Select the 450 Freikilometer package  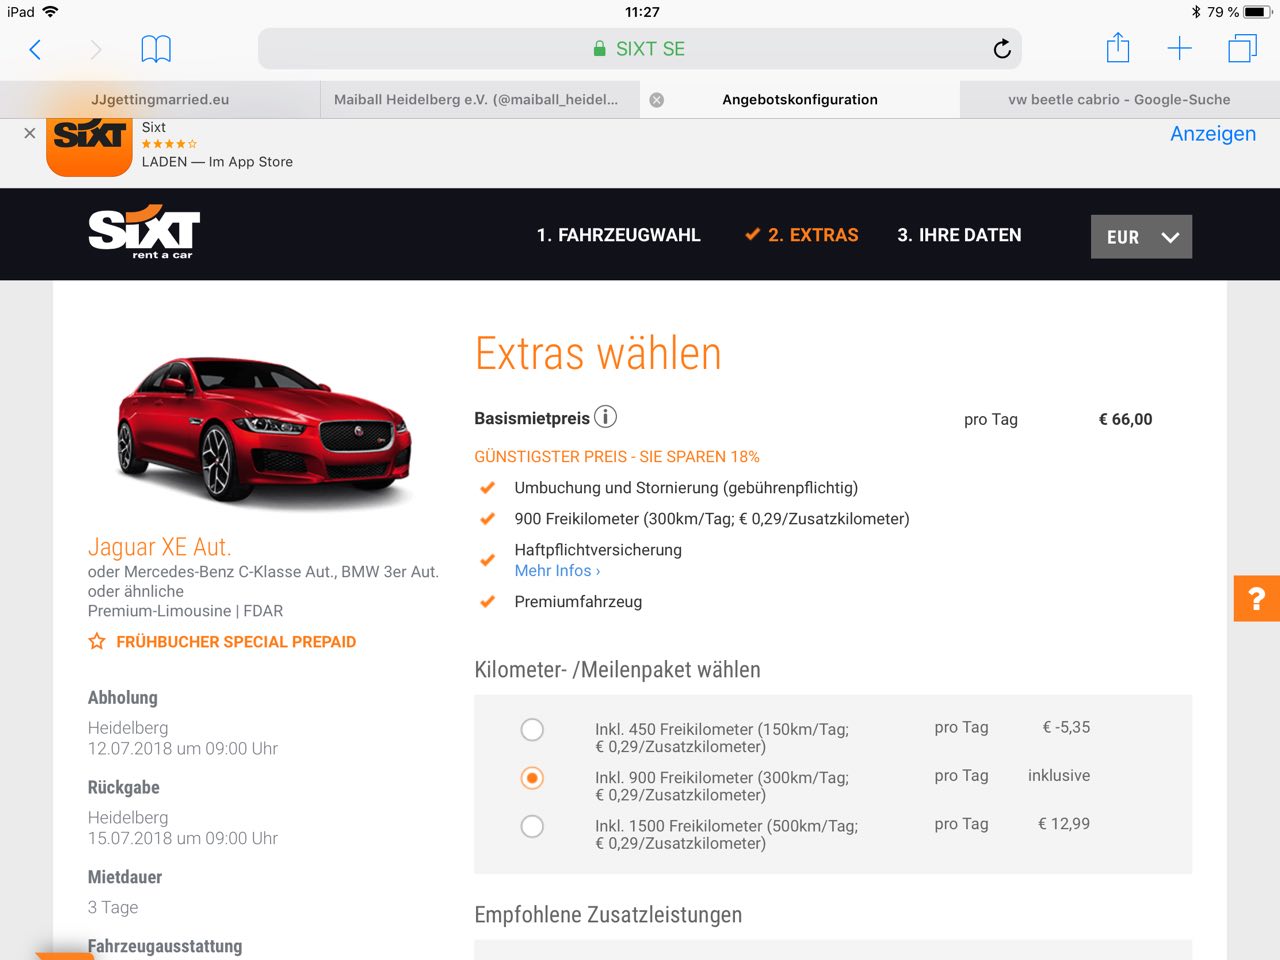click(x=532, y=730)
